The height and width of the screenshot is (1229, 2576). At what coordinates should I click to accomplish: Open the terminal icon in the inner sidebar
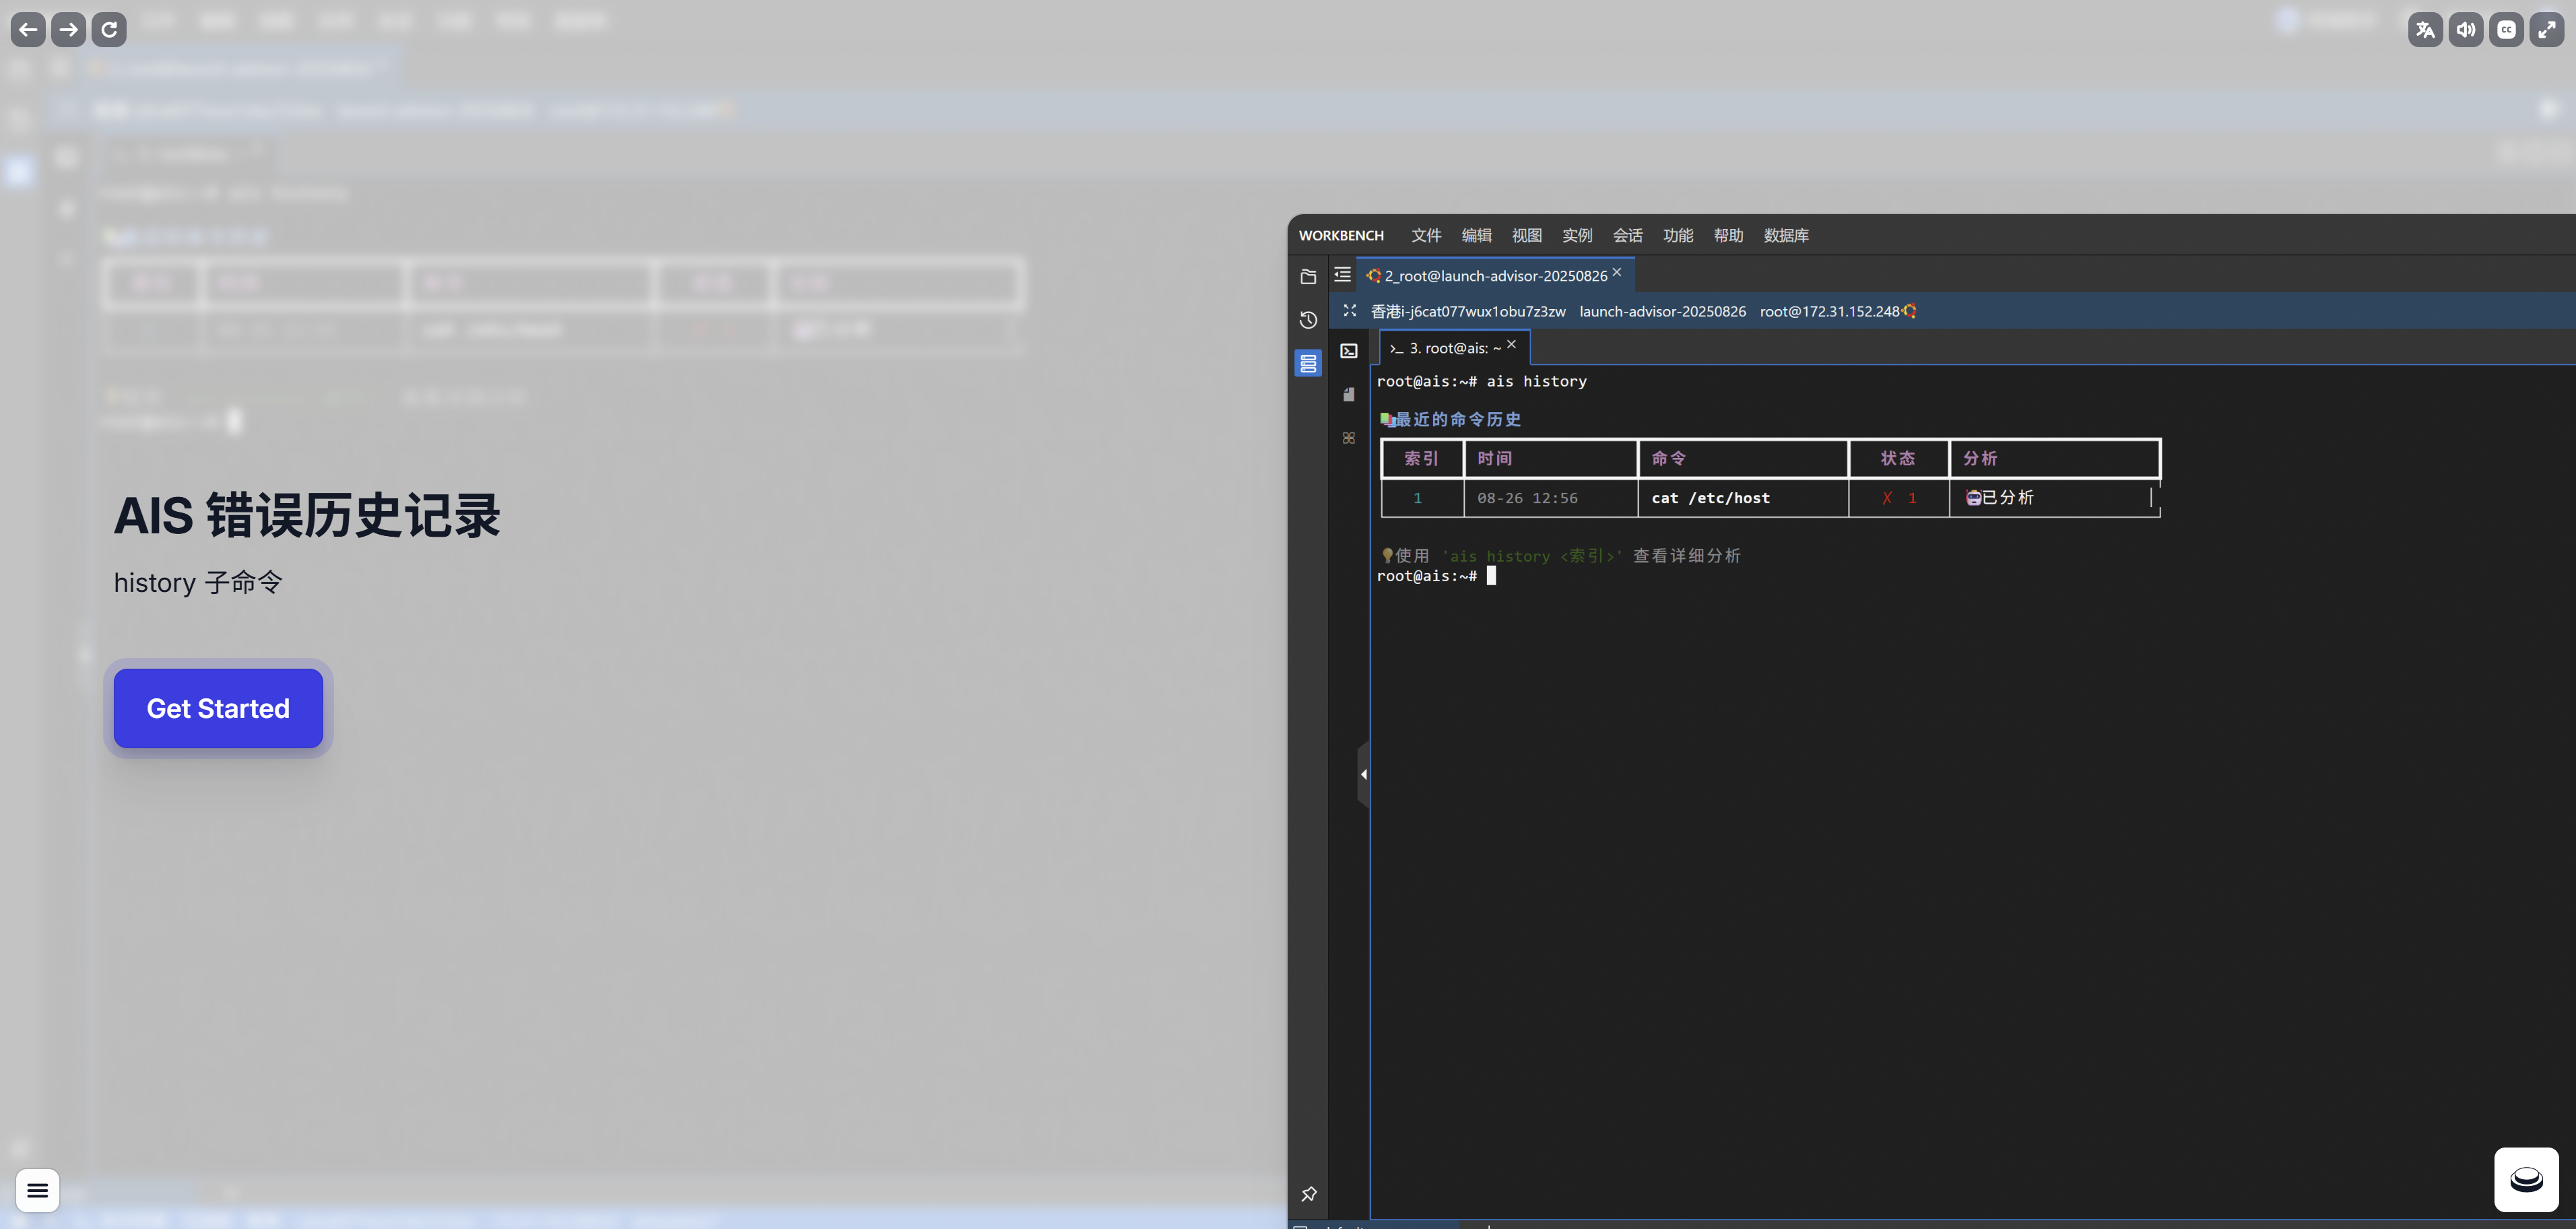(x=1349, y=351)
